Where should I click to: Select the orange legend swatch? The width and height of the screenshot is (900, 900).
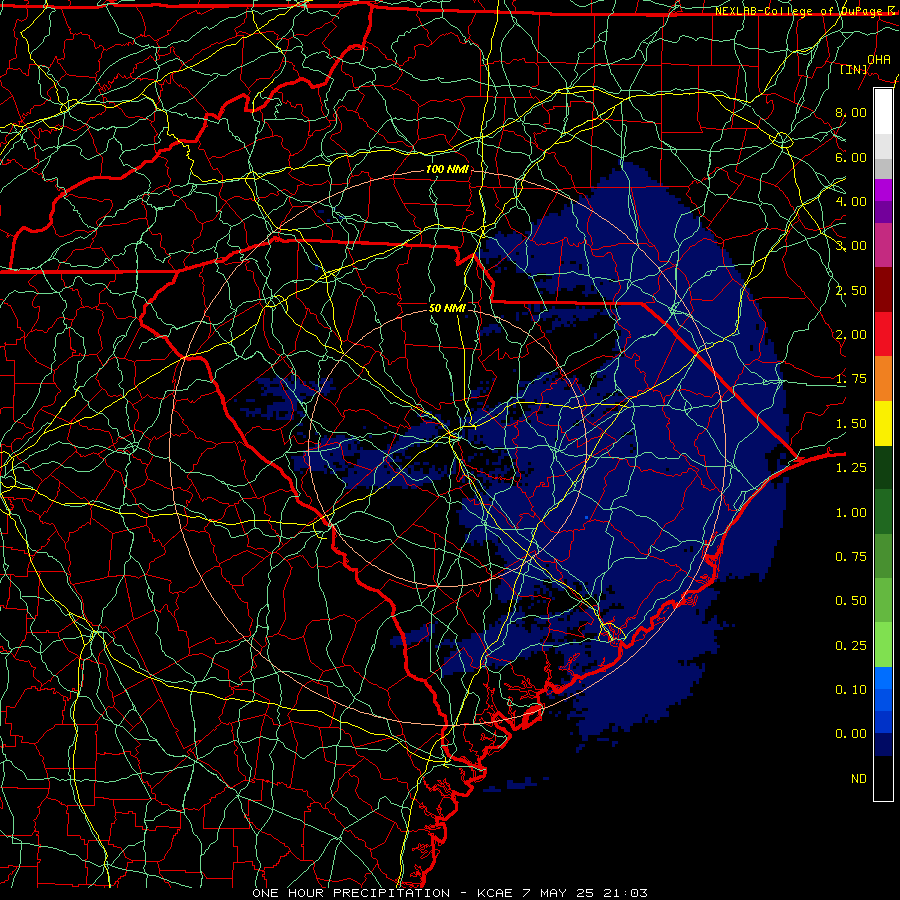(x=883, y=379)
